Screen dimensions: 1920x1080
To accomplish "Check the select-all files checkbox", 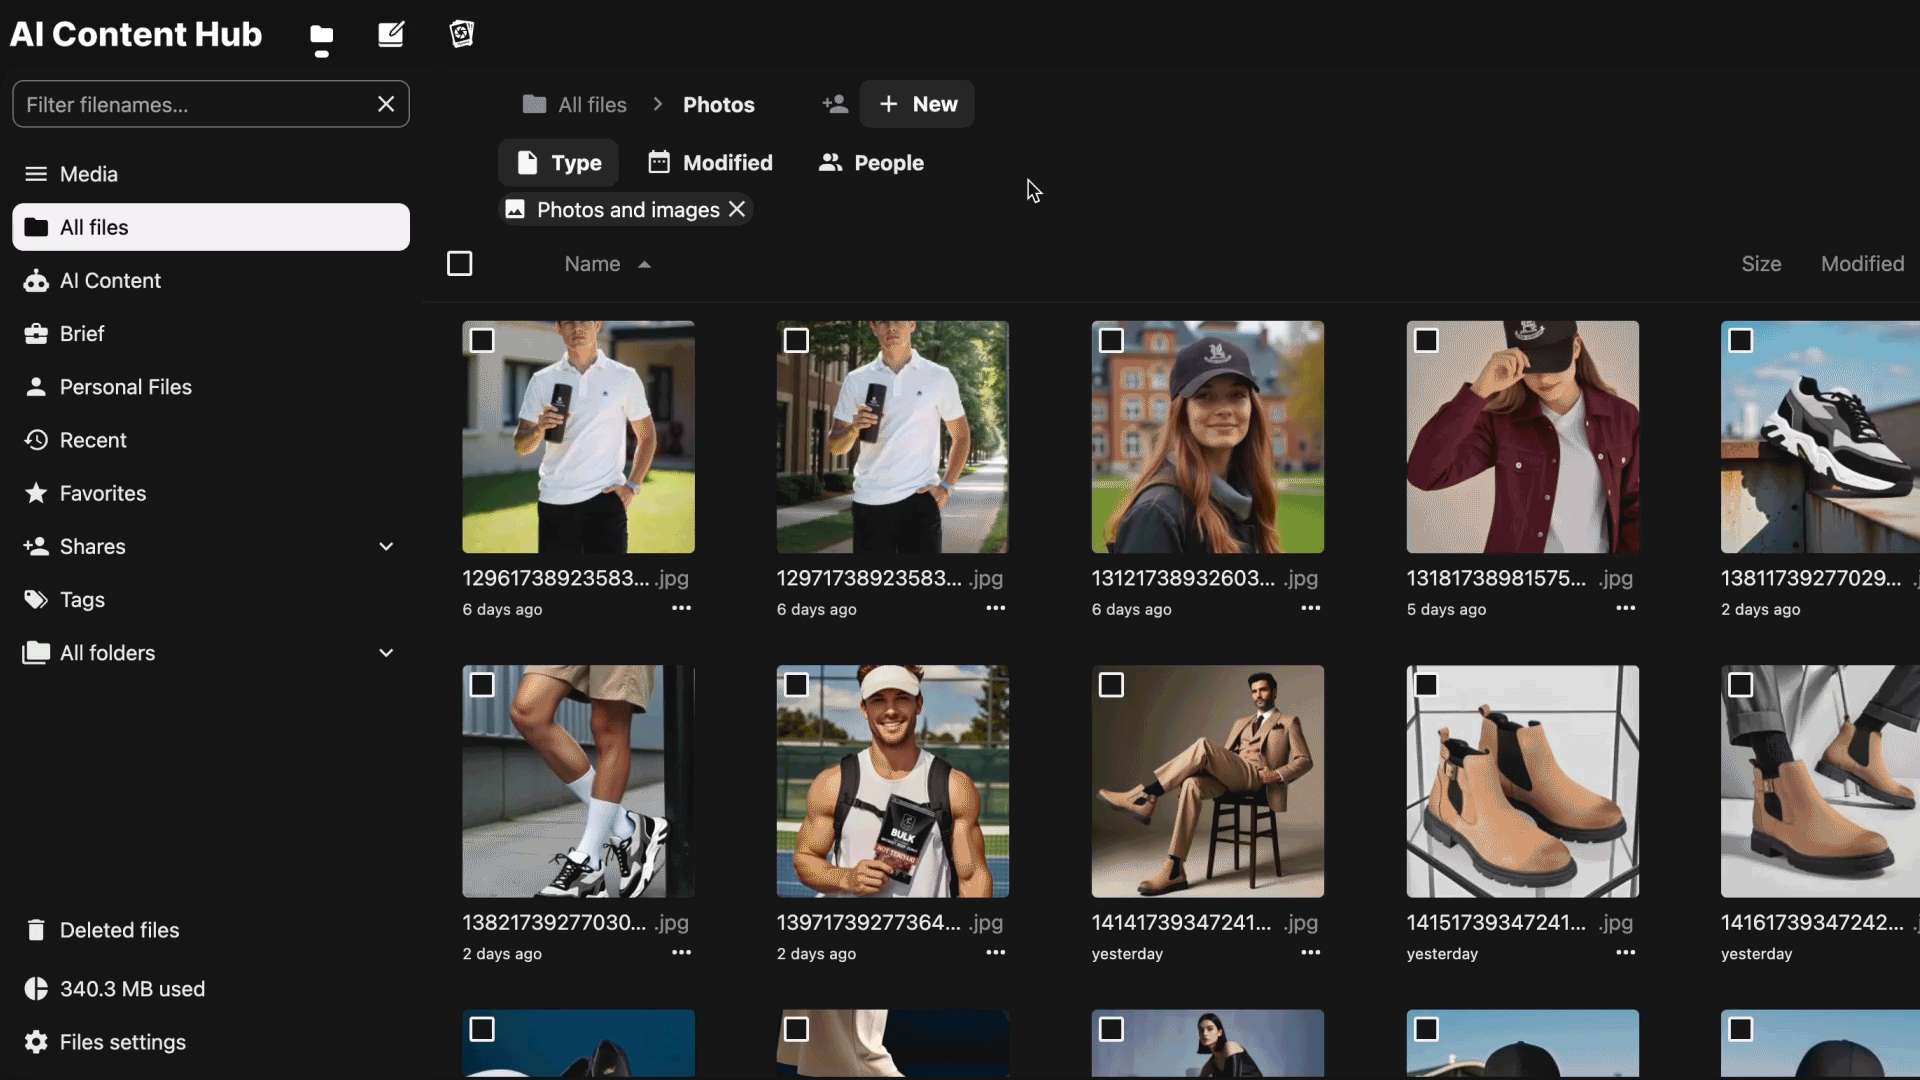I will 459,264.
